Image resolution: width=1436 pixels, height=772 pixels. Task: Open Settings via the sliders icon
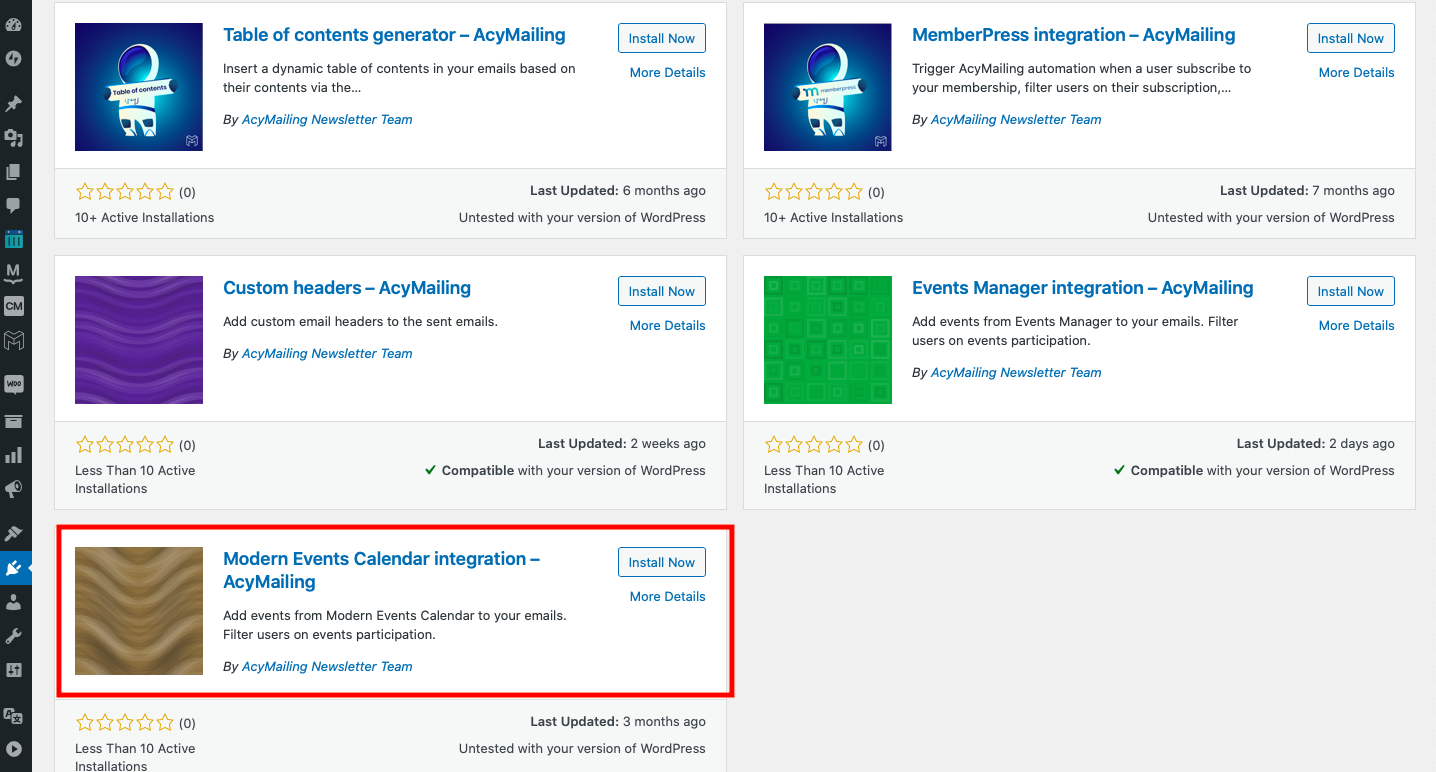click(14, 670)
